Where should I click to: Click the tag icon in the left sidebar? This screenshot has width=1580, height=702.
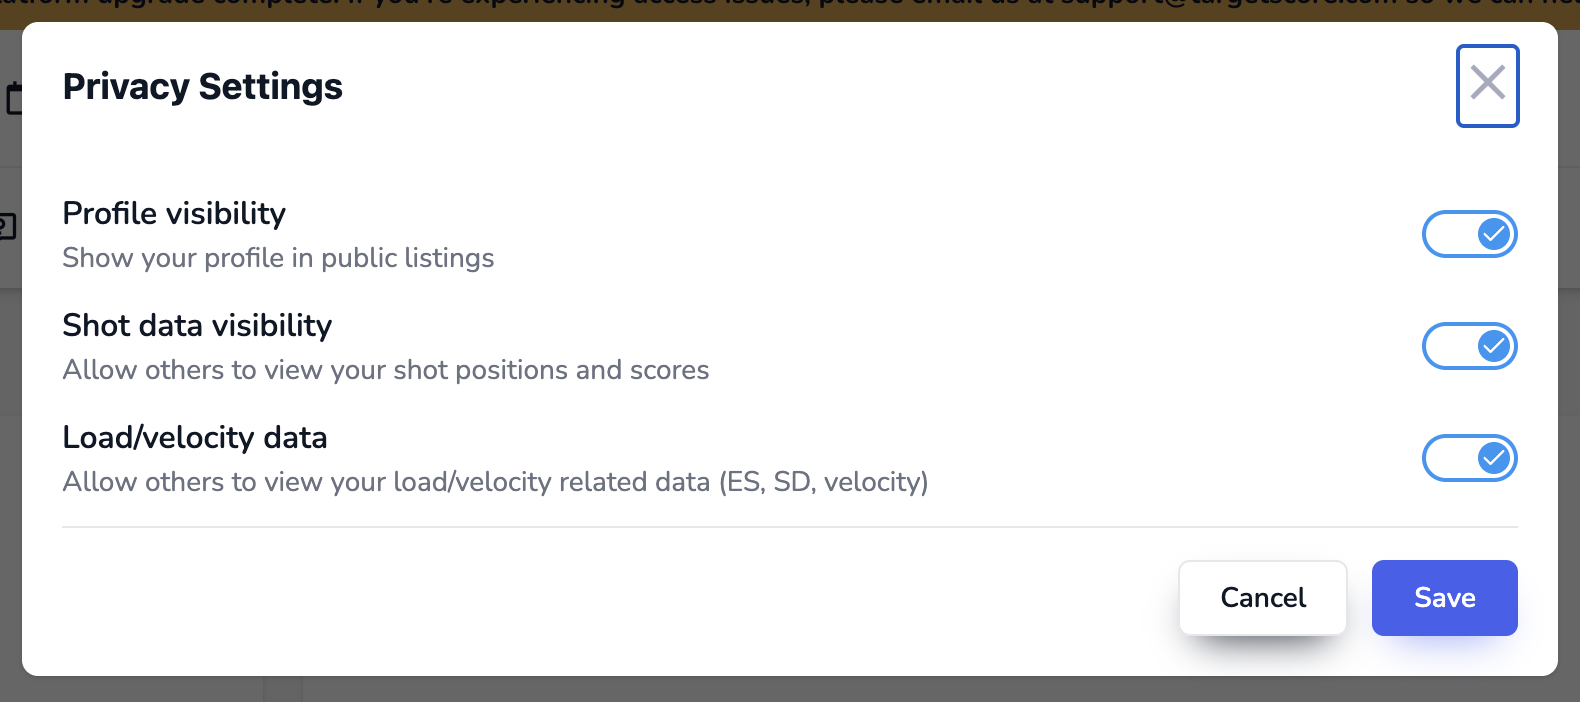pos(9,226)
